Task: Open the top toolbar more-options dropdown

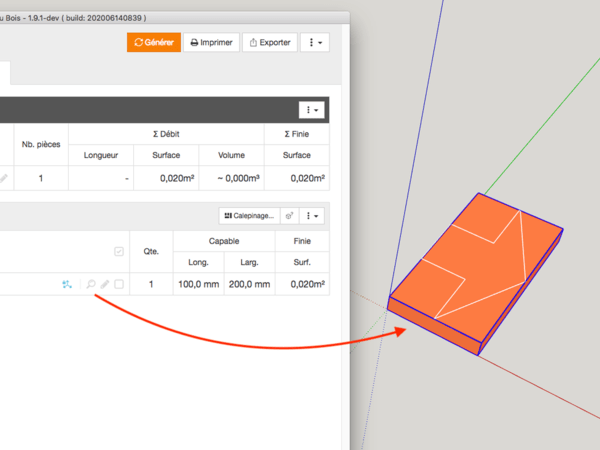Action: (315, 43)
